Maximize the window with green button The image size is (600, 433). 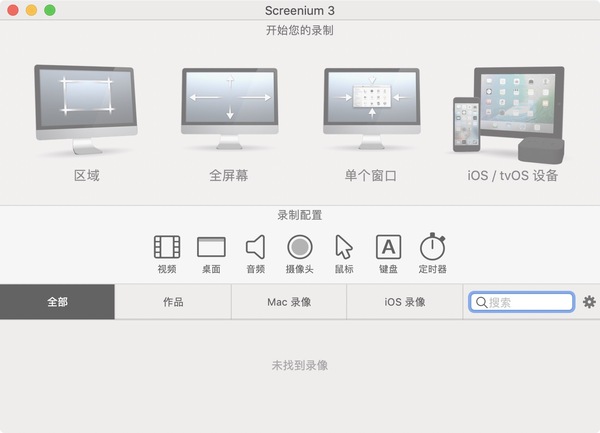tap(50, 10)
